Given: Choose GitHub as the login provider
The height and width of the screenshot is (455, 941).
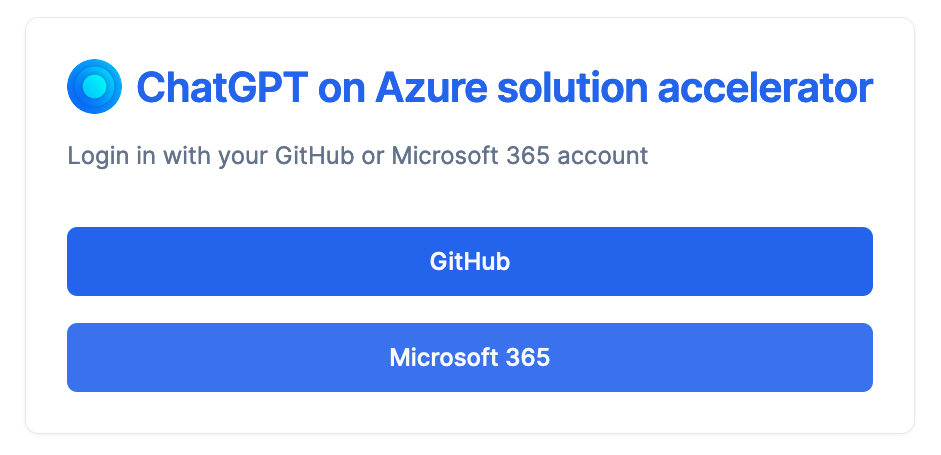Looking at the screenshot, I should tap(470, 261).
